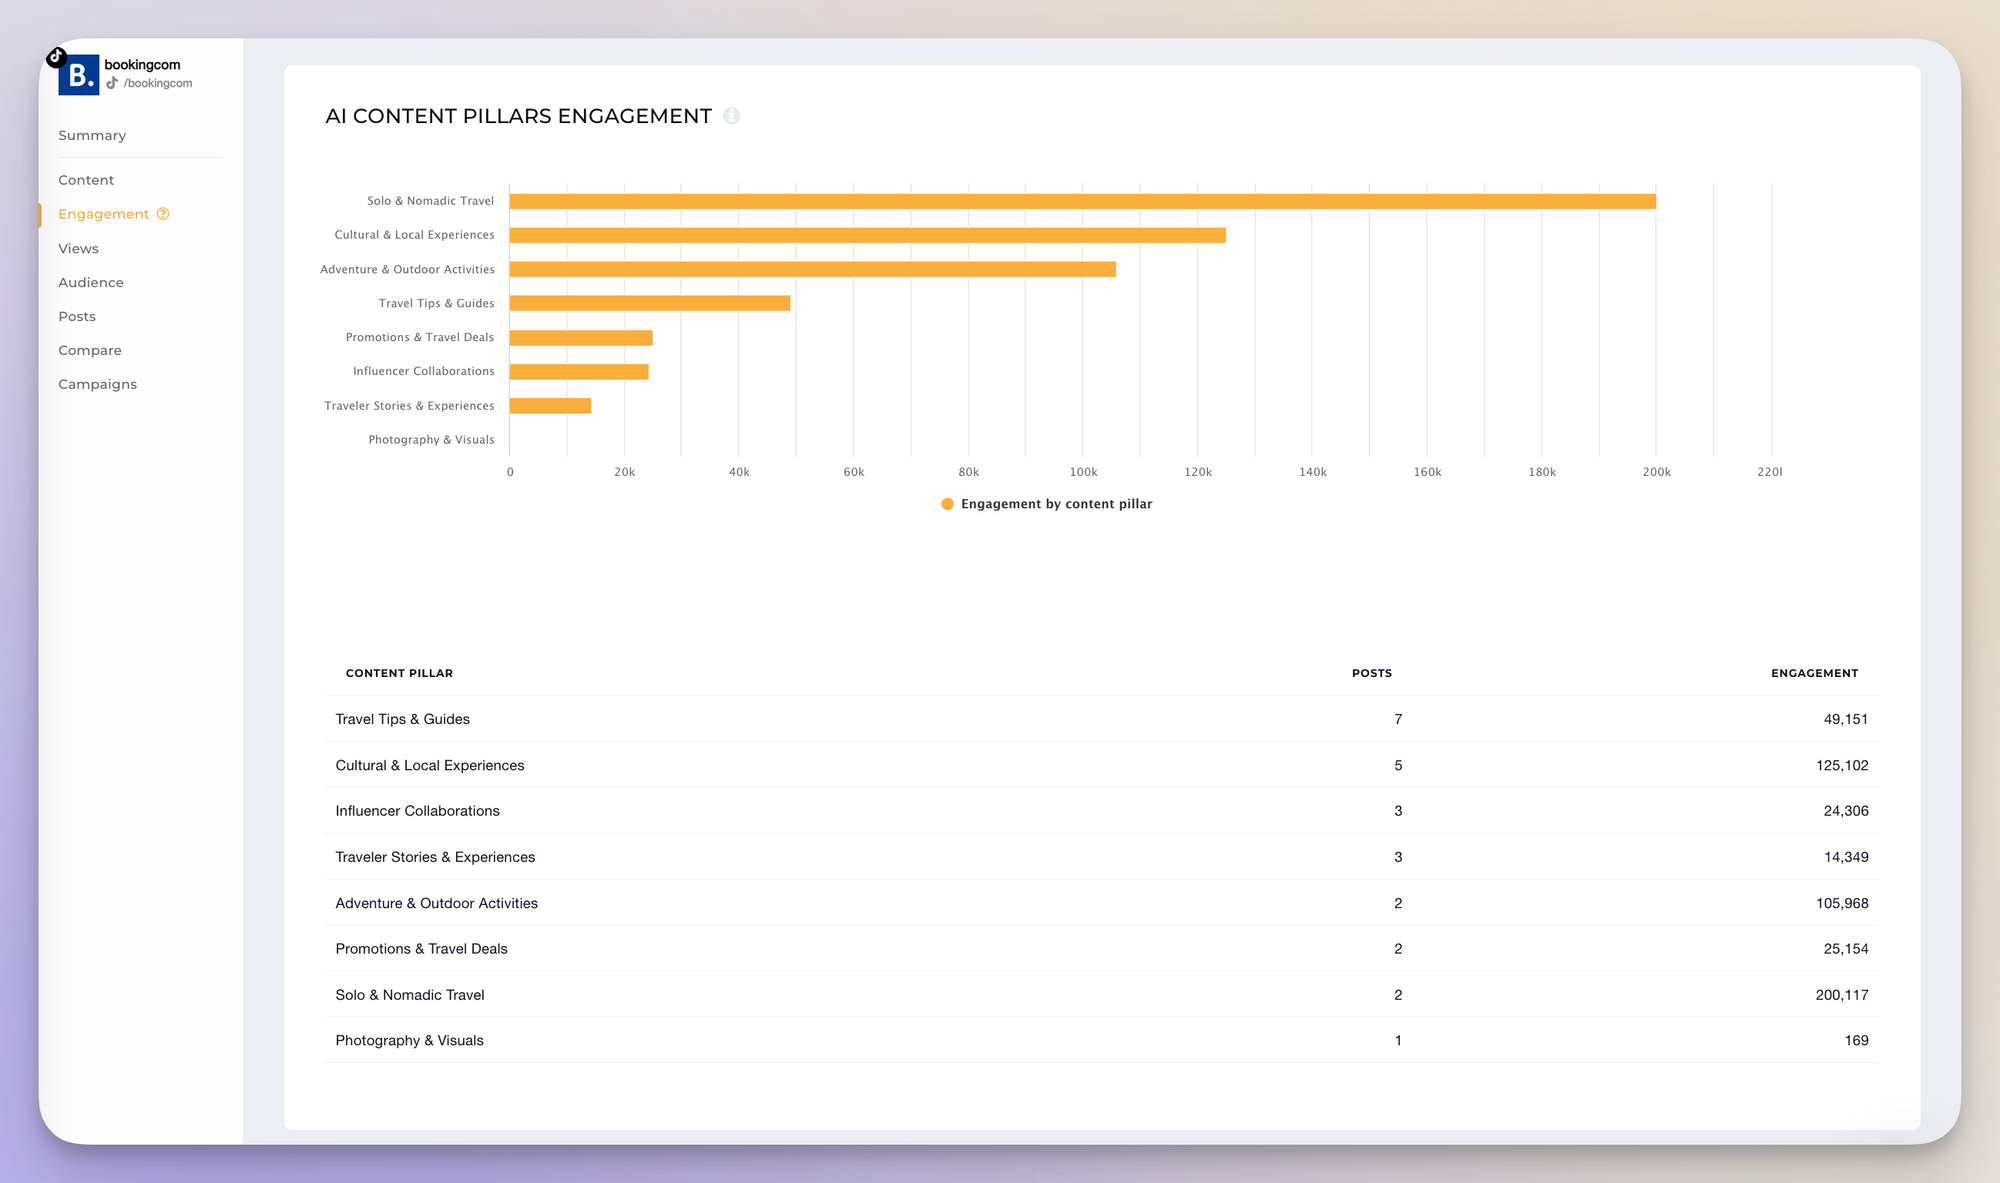
Task: Click the engagement value 105,968
Action: pyautogui.click(x=1842, y=903)
